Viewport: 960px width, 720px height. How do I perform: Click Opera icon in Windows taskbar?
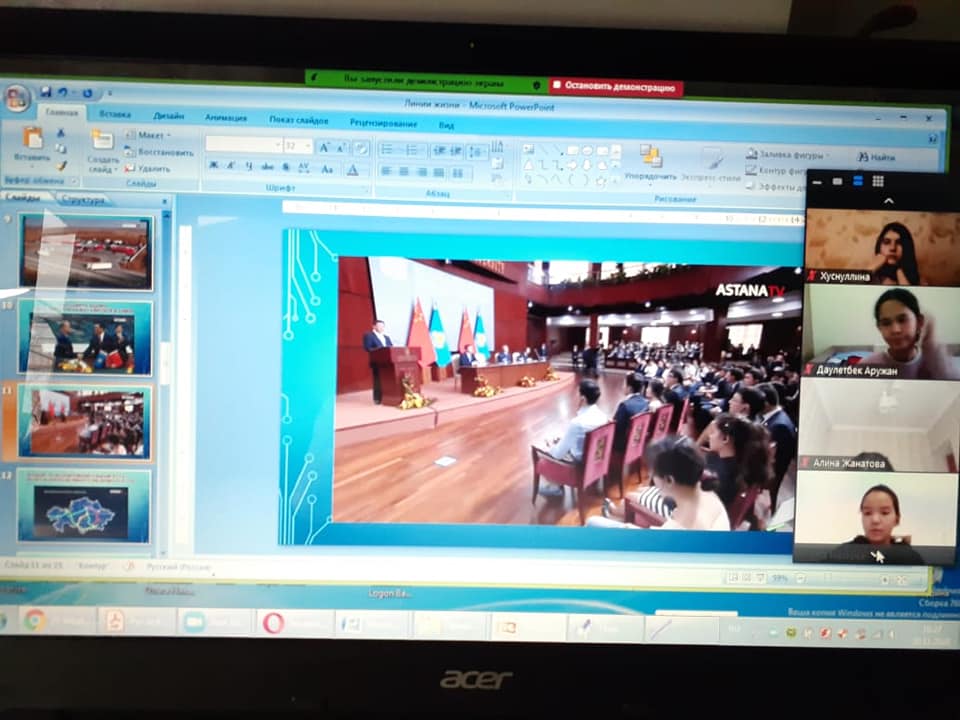coord(273,623)
